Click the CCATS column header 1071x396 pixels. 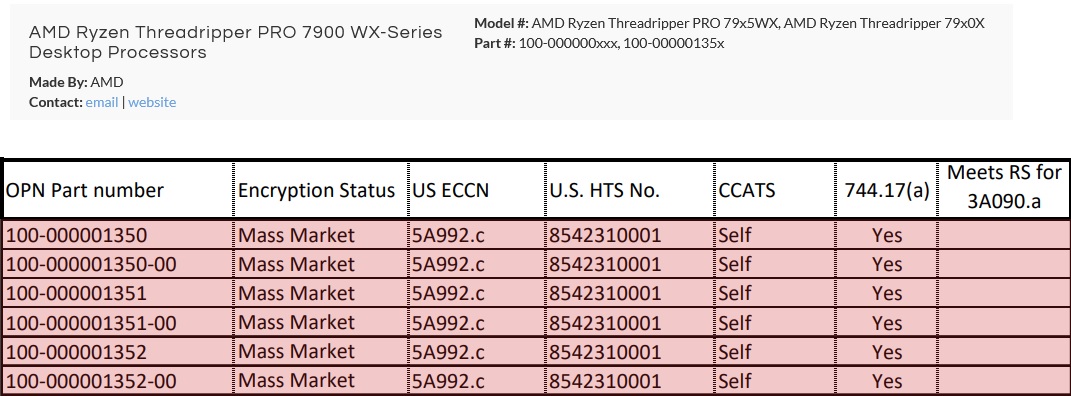[x=774, y=190]
